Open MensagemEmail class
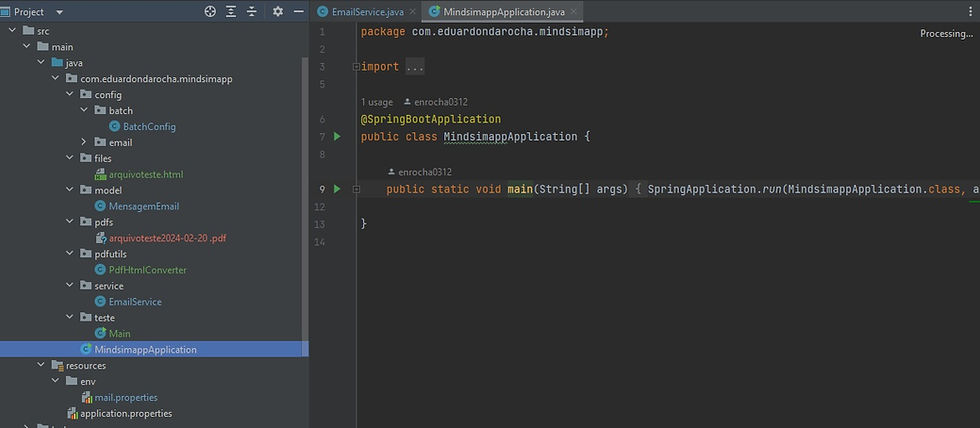This screenshot has width=980, height=428. (144, 206)
